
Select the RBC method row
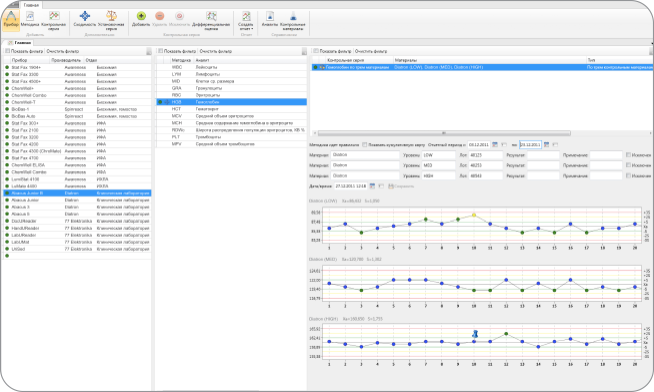point(231,95)
